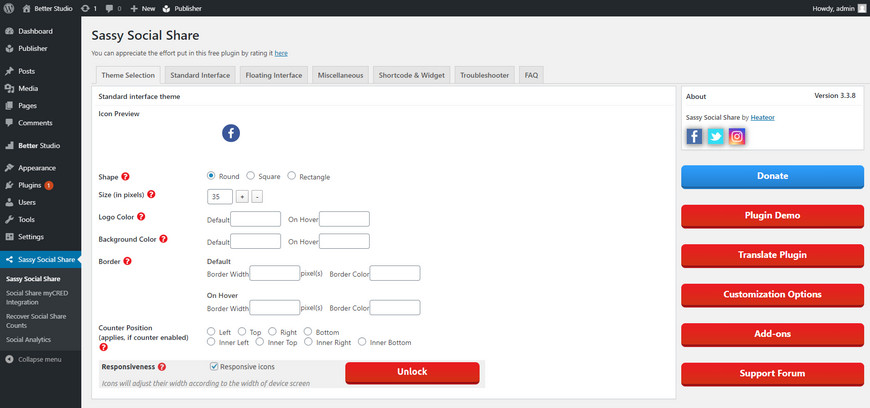This screenshot has width=870, height=408.
Task: Open the comments bubble in admin bar
Action: coord(113,8)
